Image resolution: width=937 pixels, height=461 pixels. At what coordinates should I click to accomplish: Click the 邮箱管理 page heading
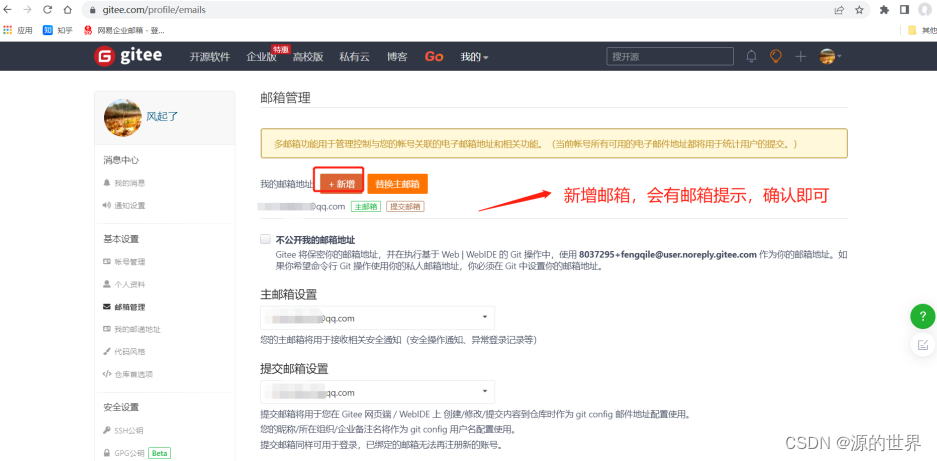point(286,98)
